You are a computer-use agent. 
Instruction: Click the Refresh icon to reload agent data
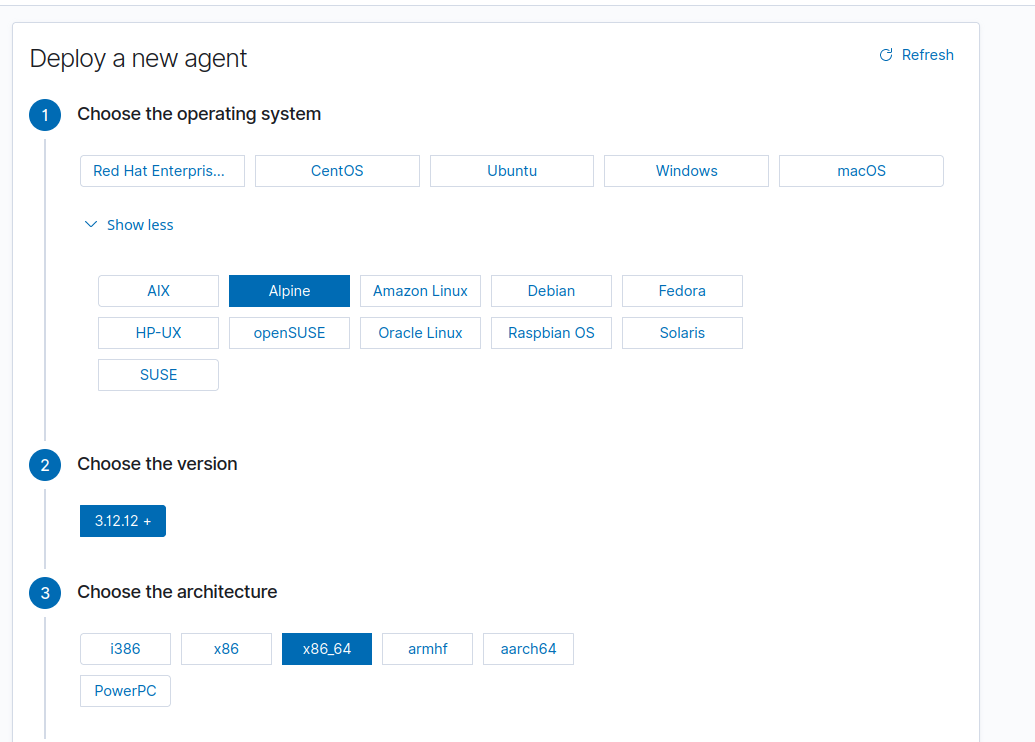tap(884, 55)
